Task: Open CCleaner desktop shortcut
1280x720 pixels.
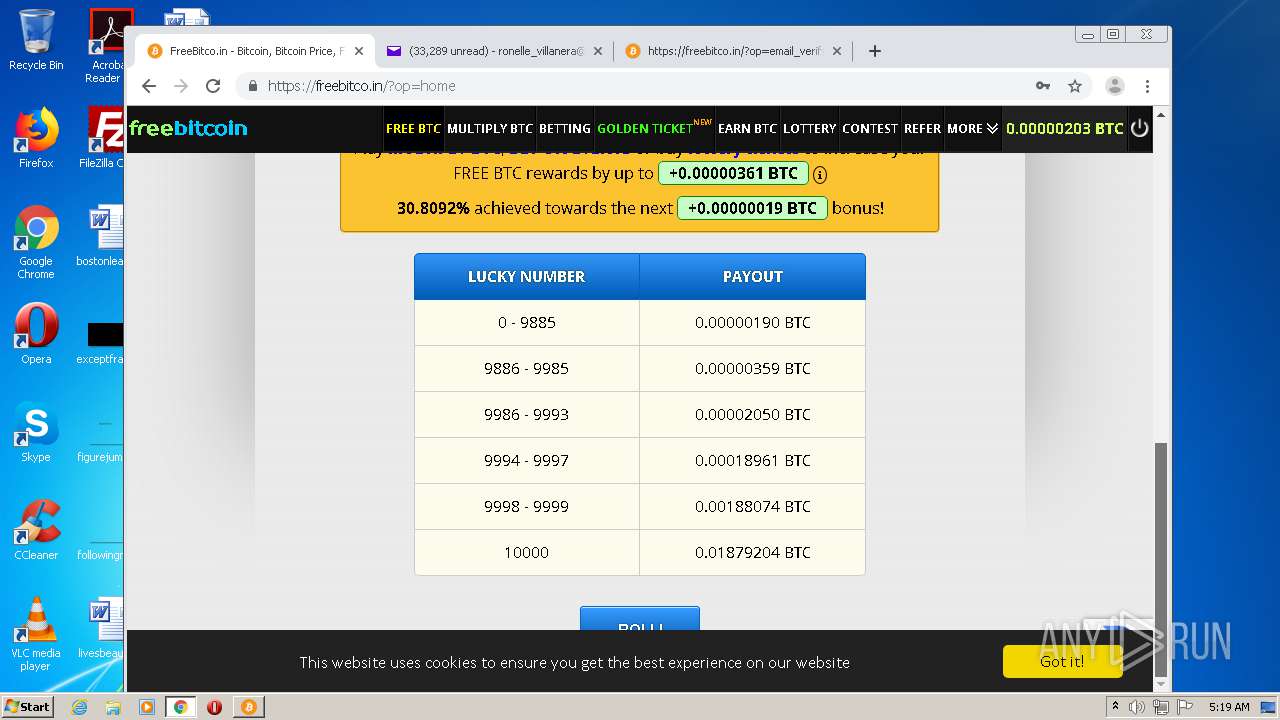Action: 36,530
